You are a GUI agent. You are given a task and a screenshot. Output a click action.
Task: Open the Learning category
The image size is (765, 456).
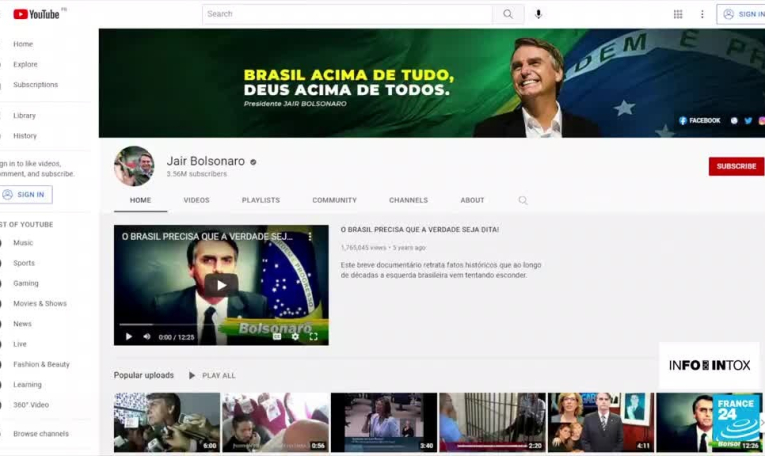27,385
